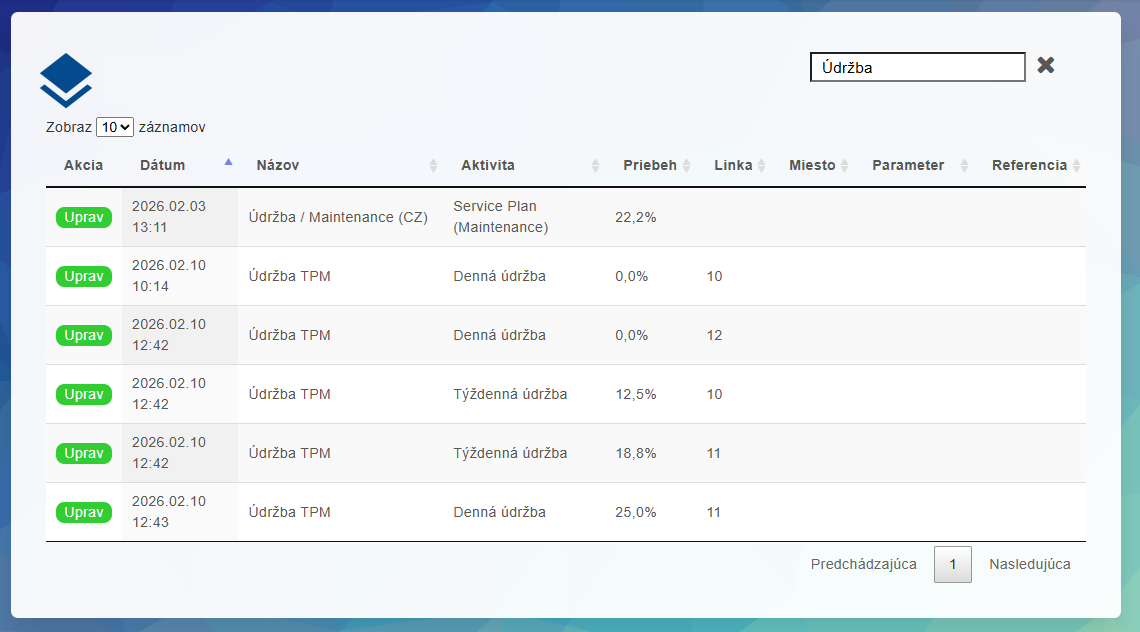Click the blue layers logo icon
This screenshot has height=632, width=1140.
tap(66, 80)
